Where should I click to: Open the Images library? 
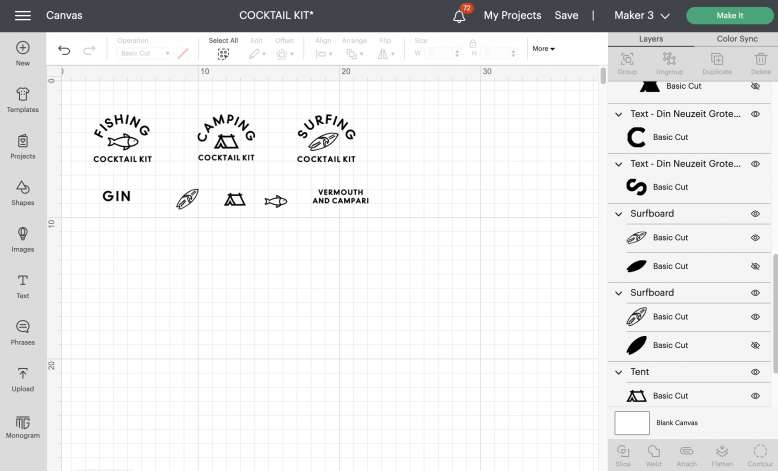[x=22, y=238]
